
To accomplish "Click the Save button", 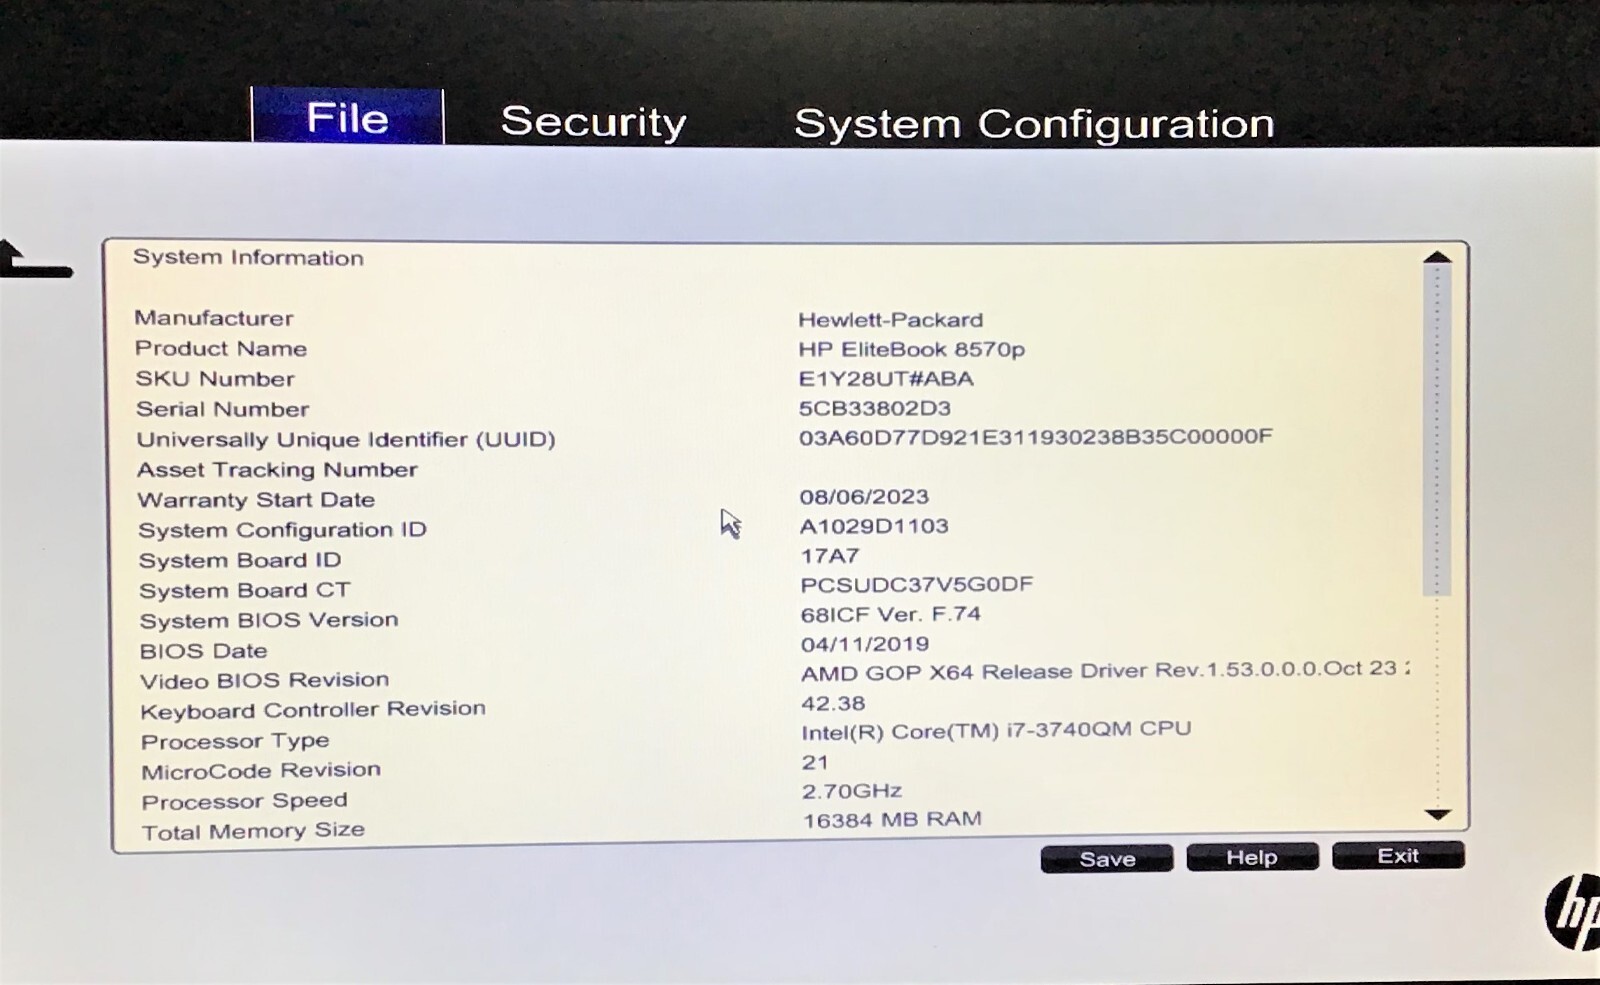I will (1107, 859).
